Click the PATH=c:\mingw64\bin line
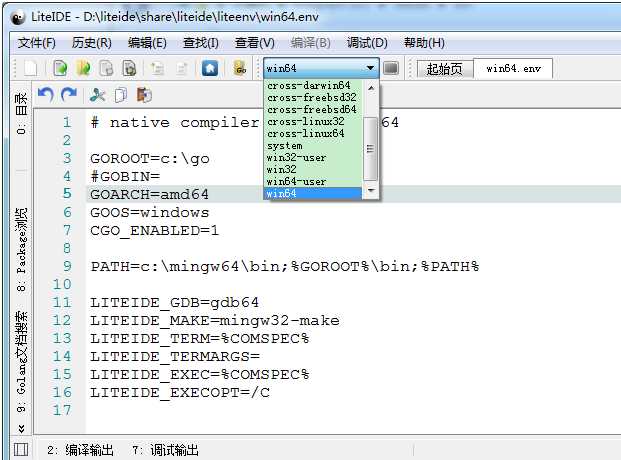621x460 pixels. [x=285, y=266]
